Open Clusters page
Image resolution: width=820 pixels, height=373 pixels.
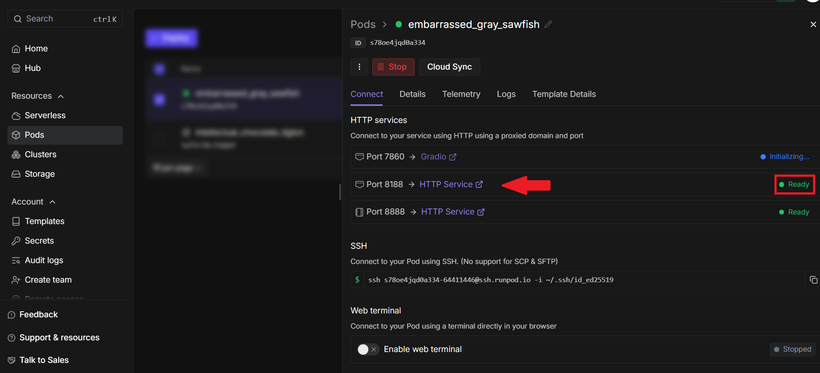[x=40, y=154]
